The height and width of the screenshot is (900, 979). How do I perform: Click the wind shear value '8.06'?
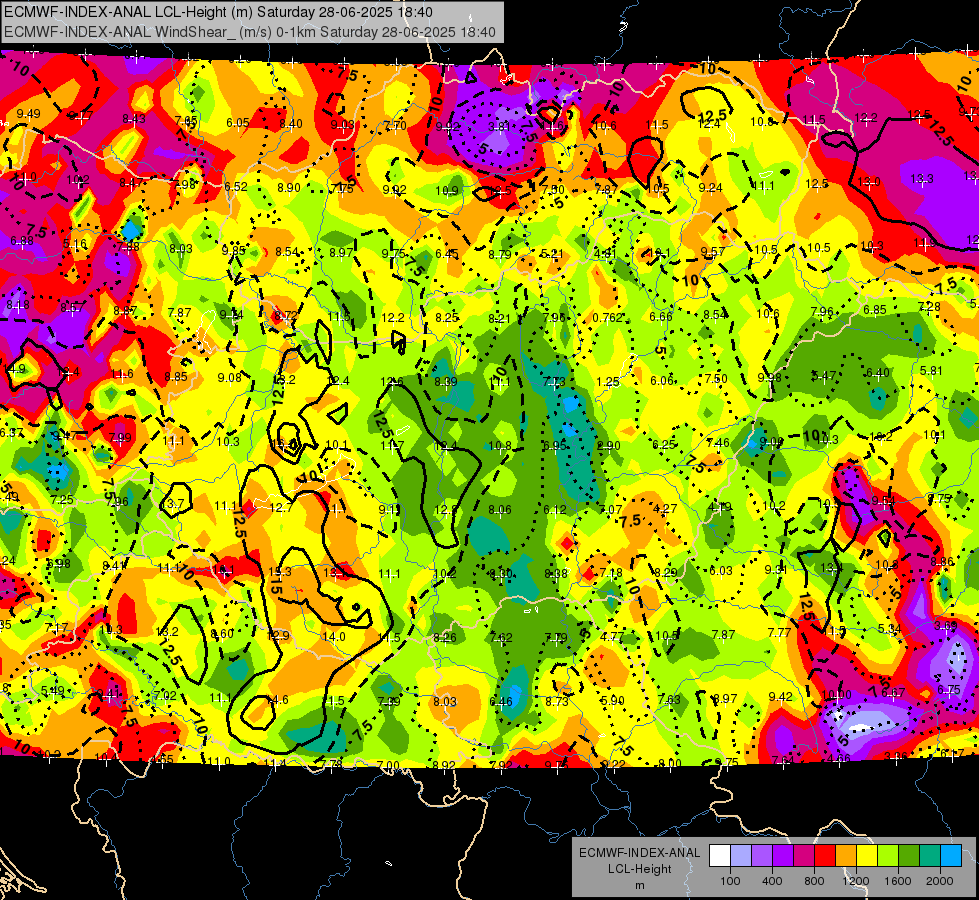coord(499,510)
